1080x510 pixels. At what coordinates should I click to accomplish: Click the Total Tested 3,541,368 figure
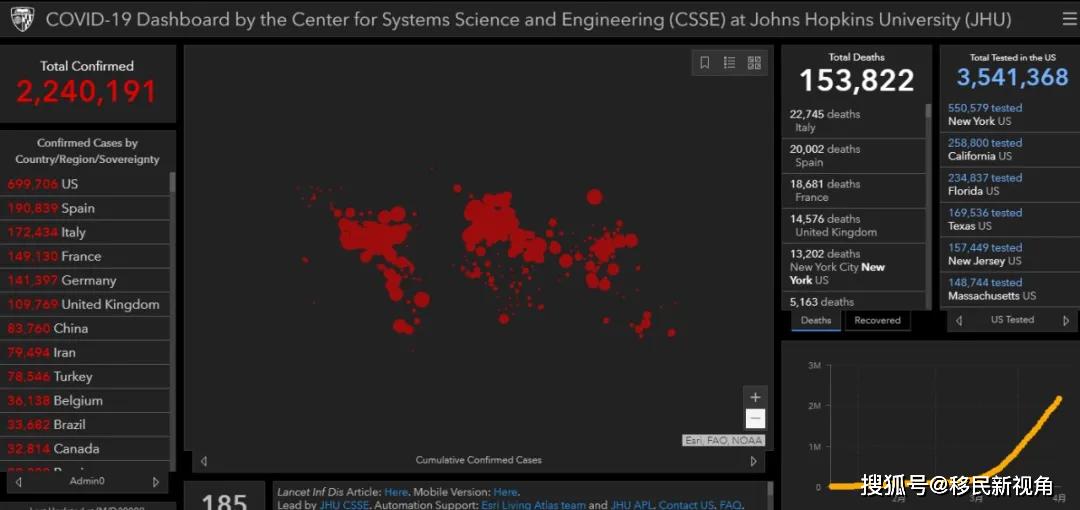click(x=1012, y=76)
